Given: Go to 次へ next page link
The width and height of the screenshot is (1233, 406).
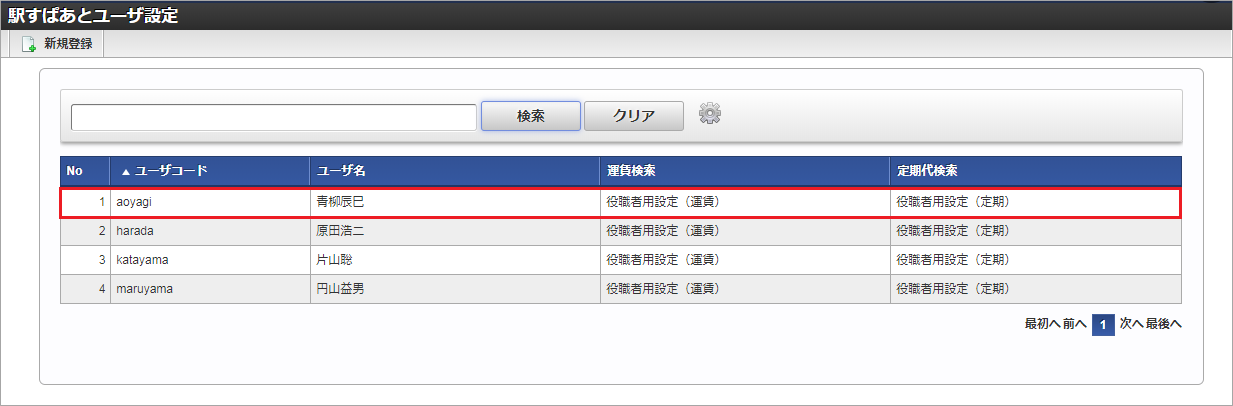Looking at the screenshot, I should coord(1131,325).
